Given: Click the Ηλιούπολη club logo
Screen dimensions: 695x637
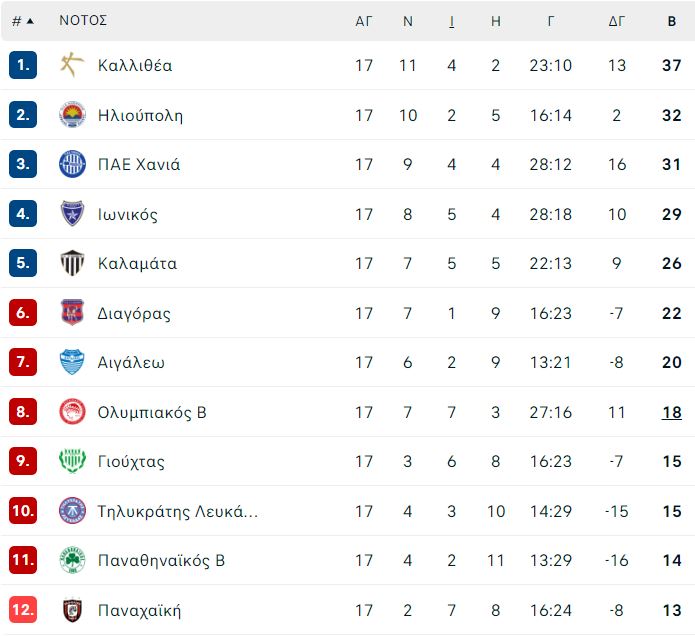Looking at the screenshot, I should tap(72, 115).
